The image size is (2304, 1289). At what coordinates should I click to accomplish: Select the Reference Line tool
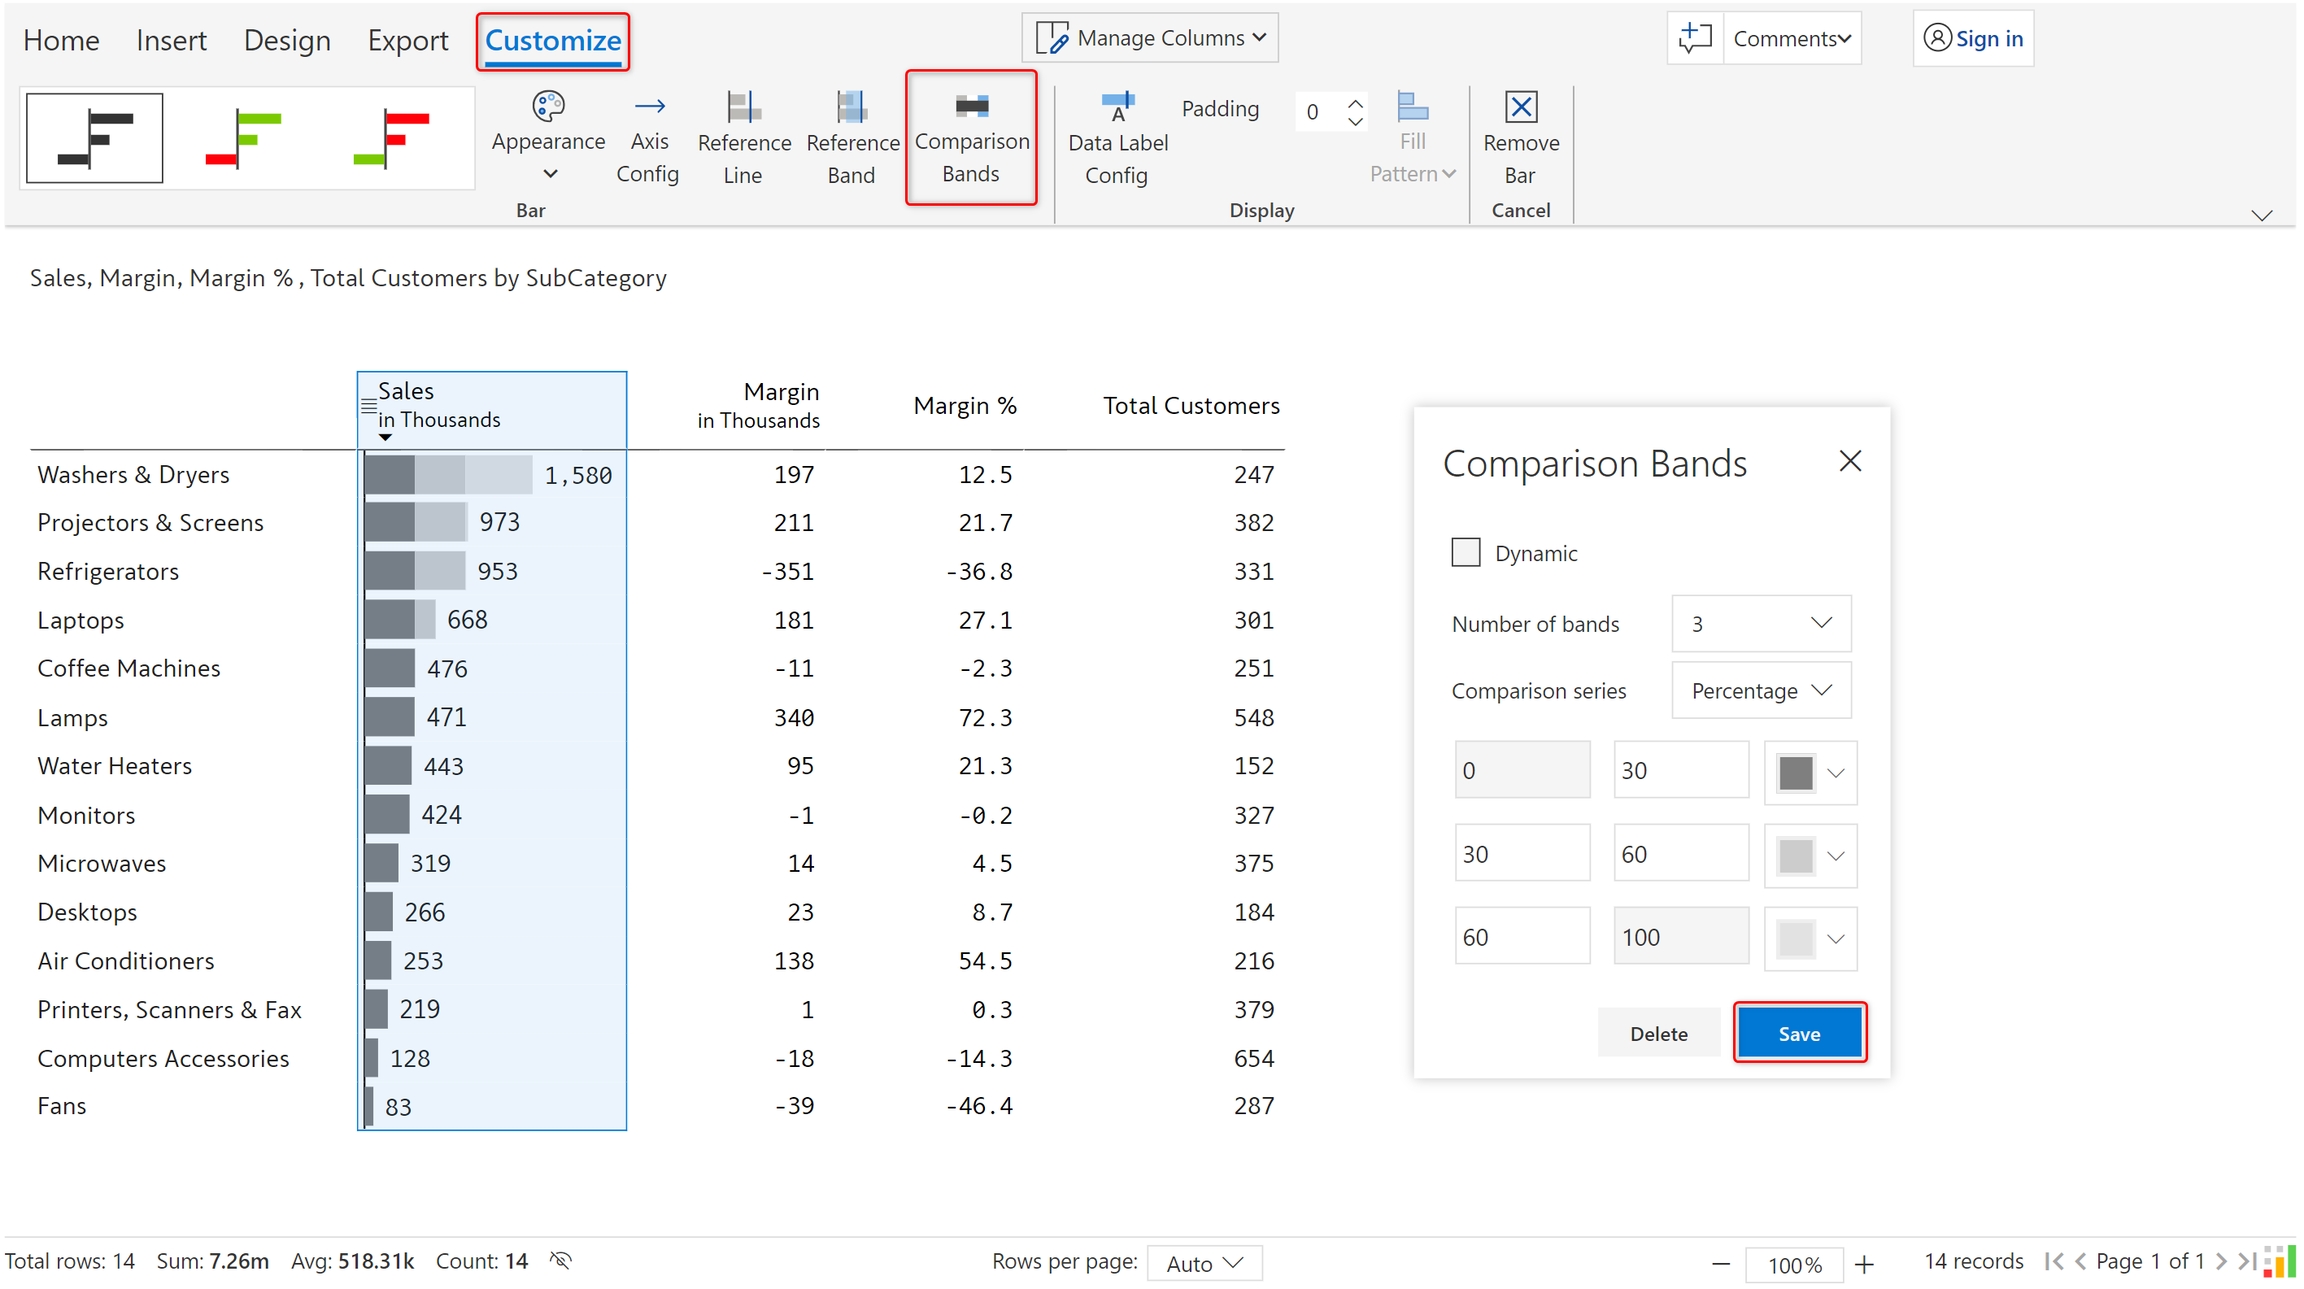tap(743, 107)
